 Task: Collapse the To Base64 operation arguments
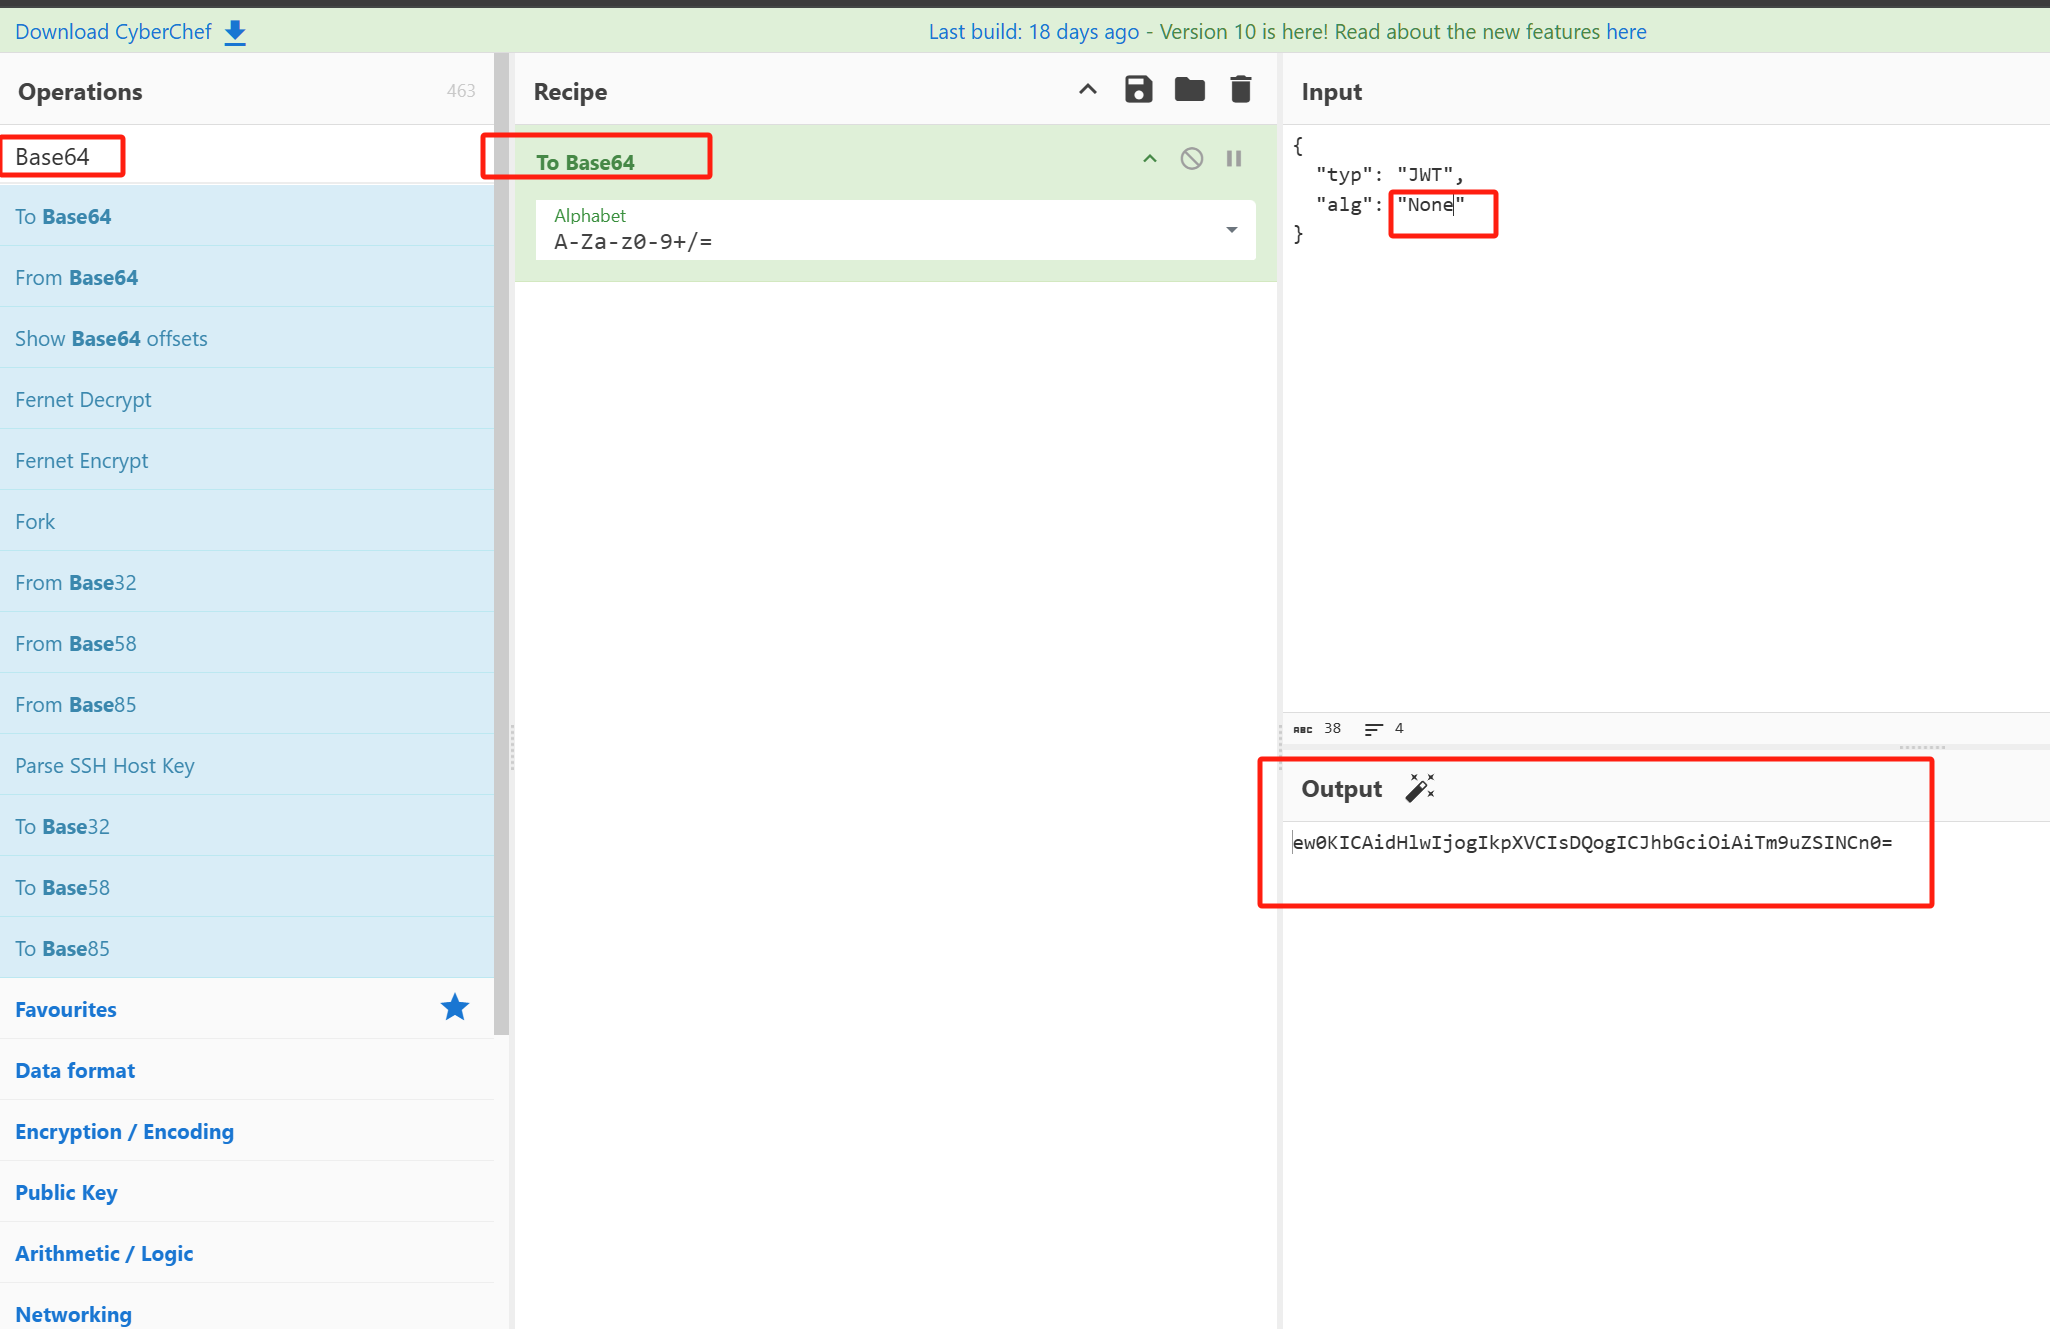(x=1150, y=159)
